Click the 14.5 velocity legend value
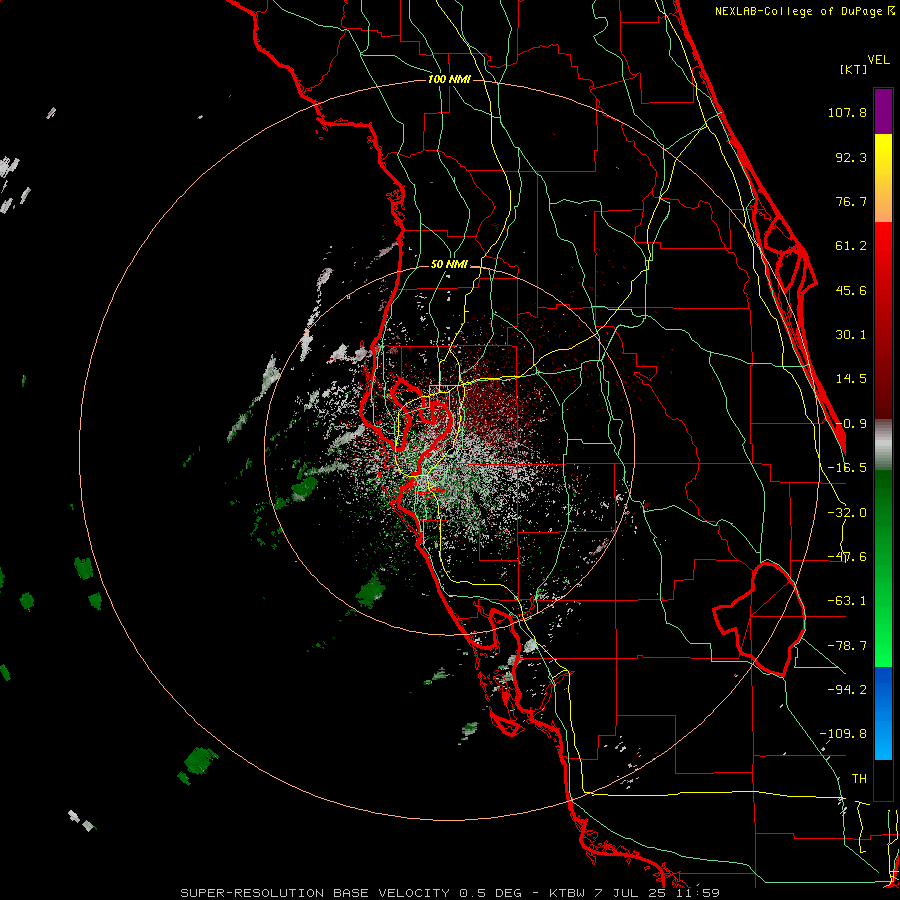 (x=851, y=379)
